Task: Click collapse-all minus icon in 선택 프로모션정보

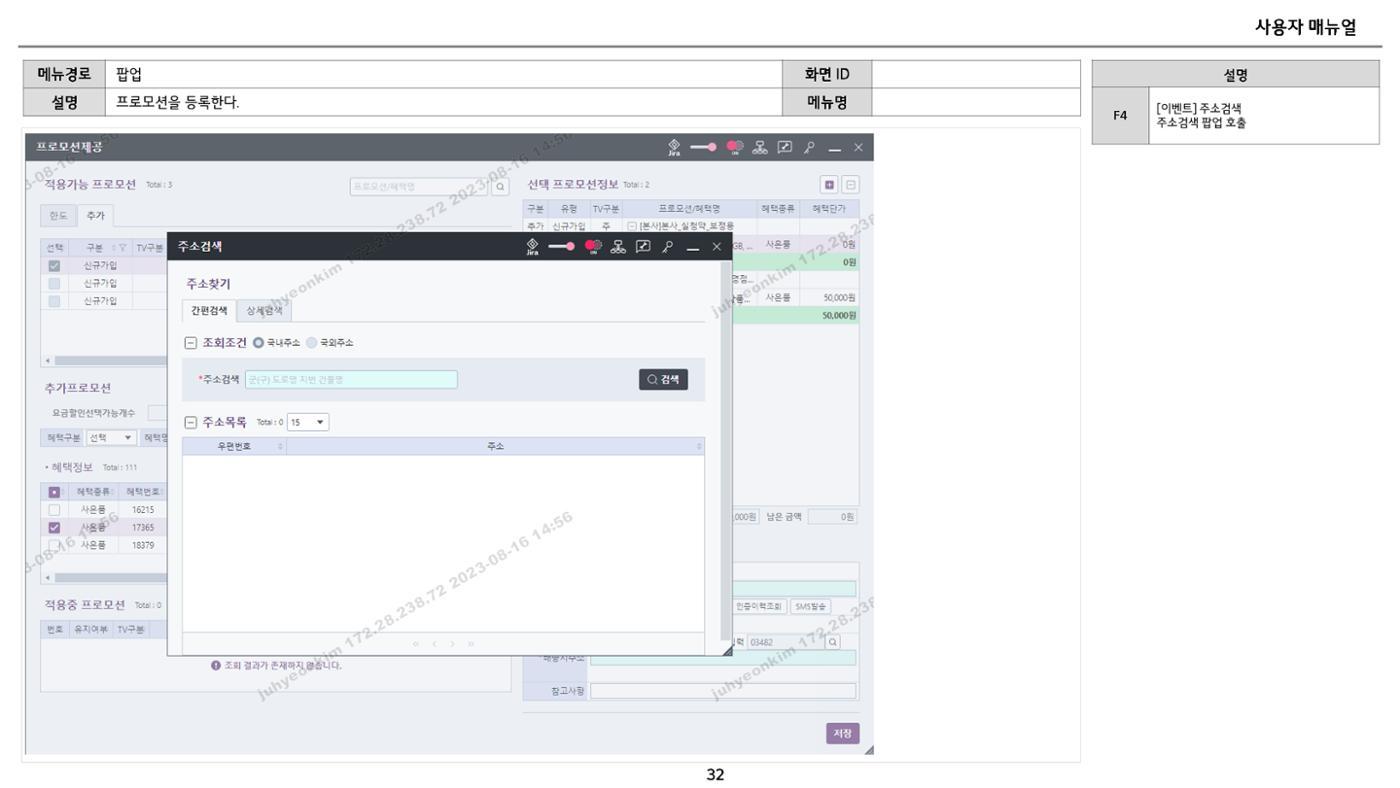Action: (850, 185)
